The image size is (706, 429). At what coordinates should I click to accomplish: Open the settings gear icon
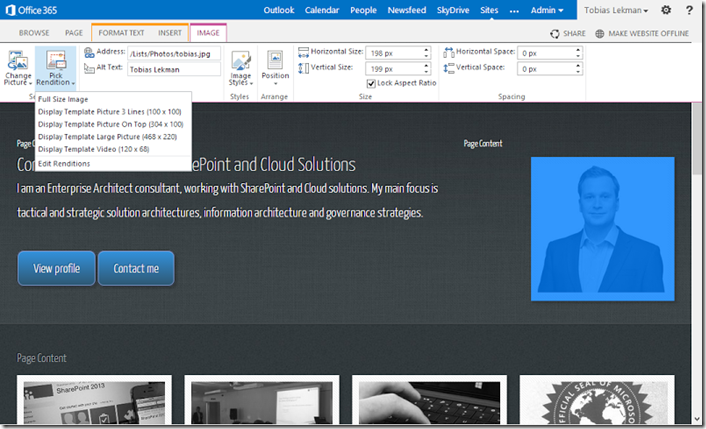tap(666, 10)
